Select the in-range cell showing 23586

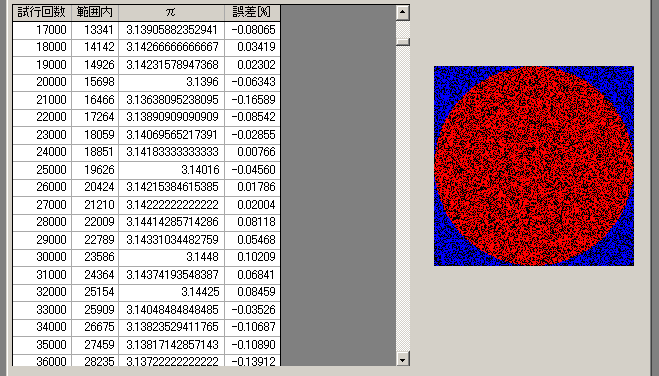(95, 257)
